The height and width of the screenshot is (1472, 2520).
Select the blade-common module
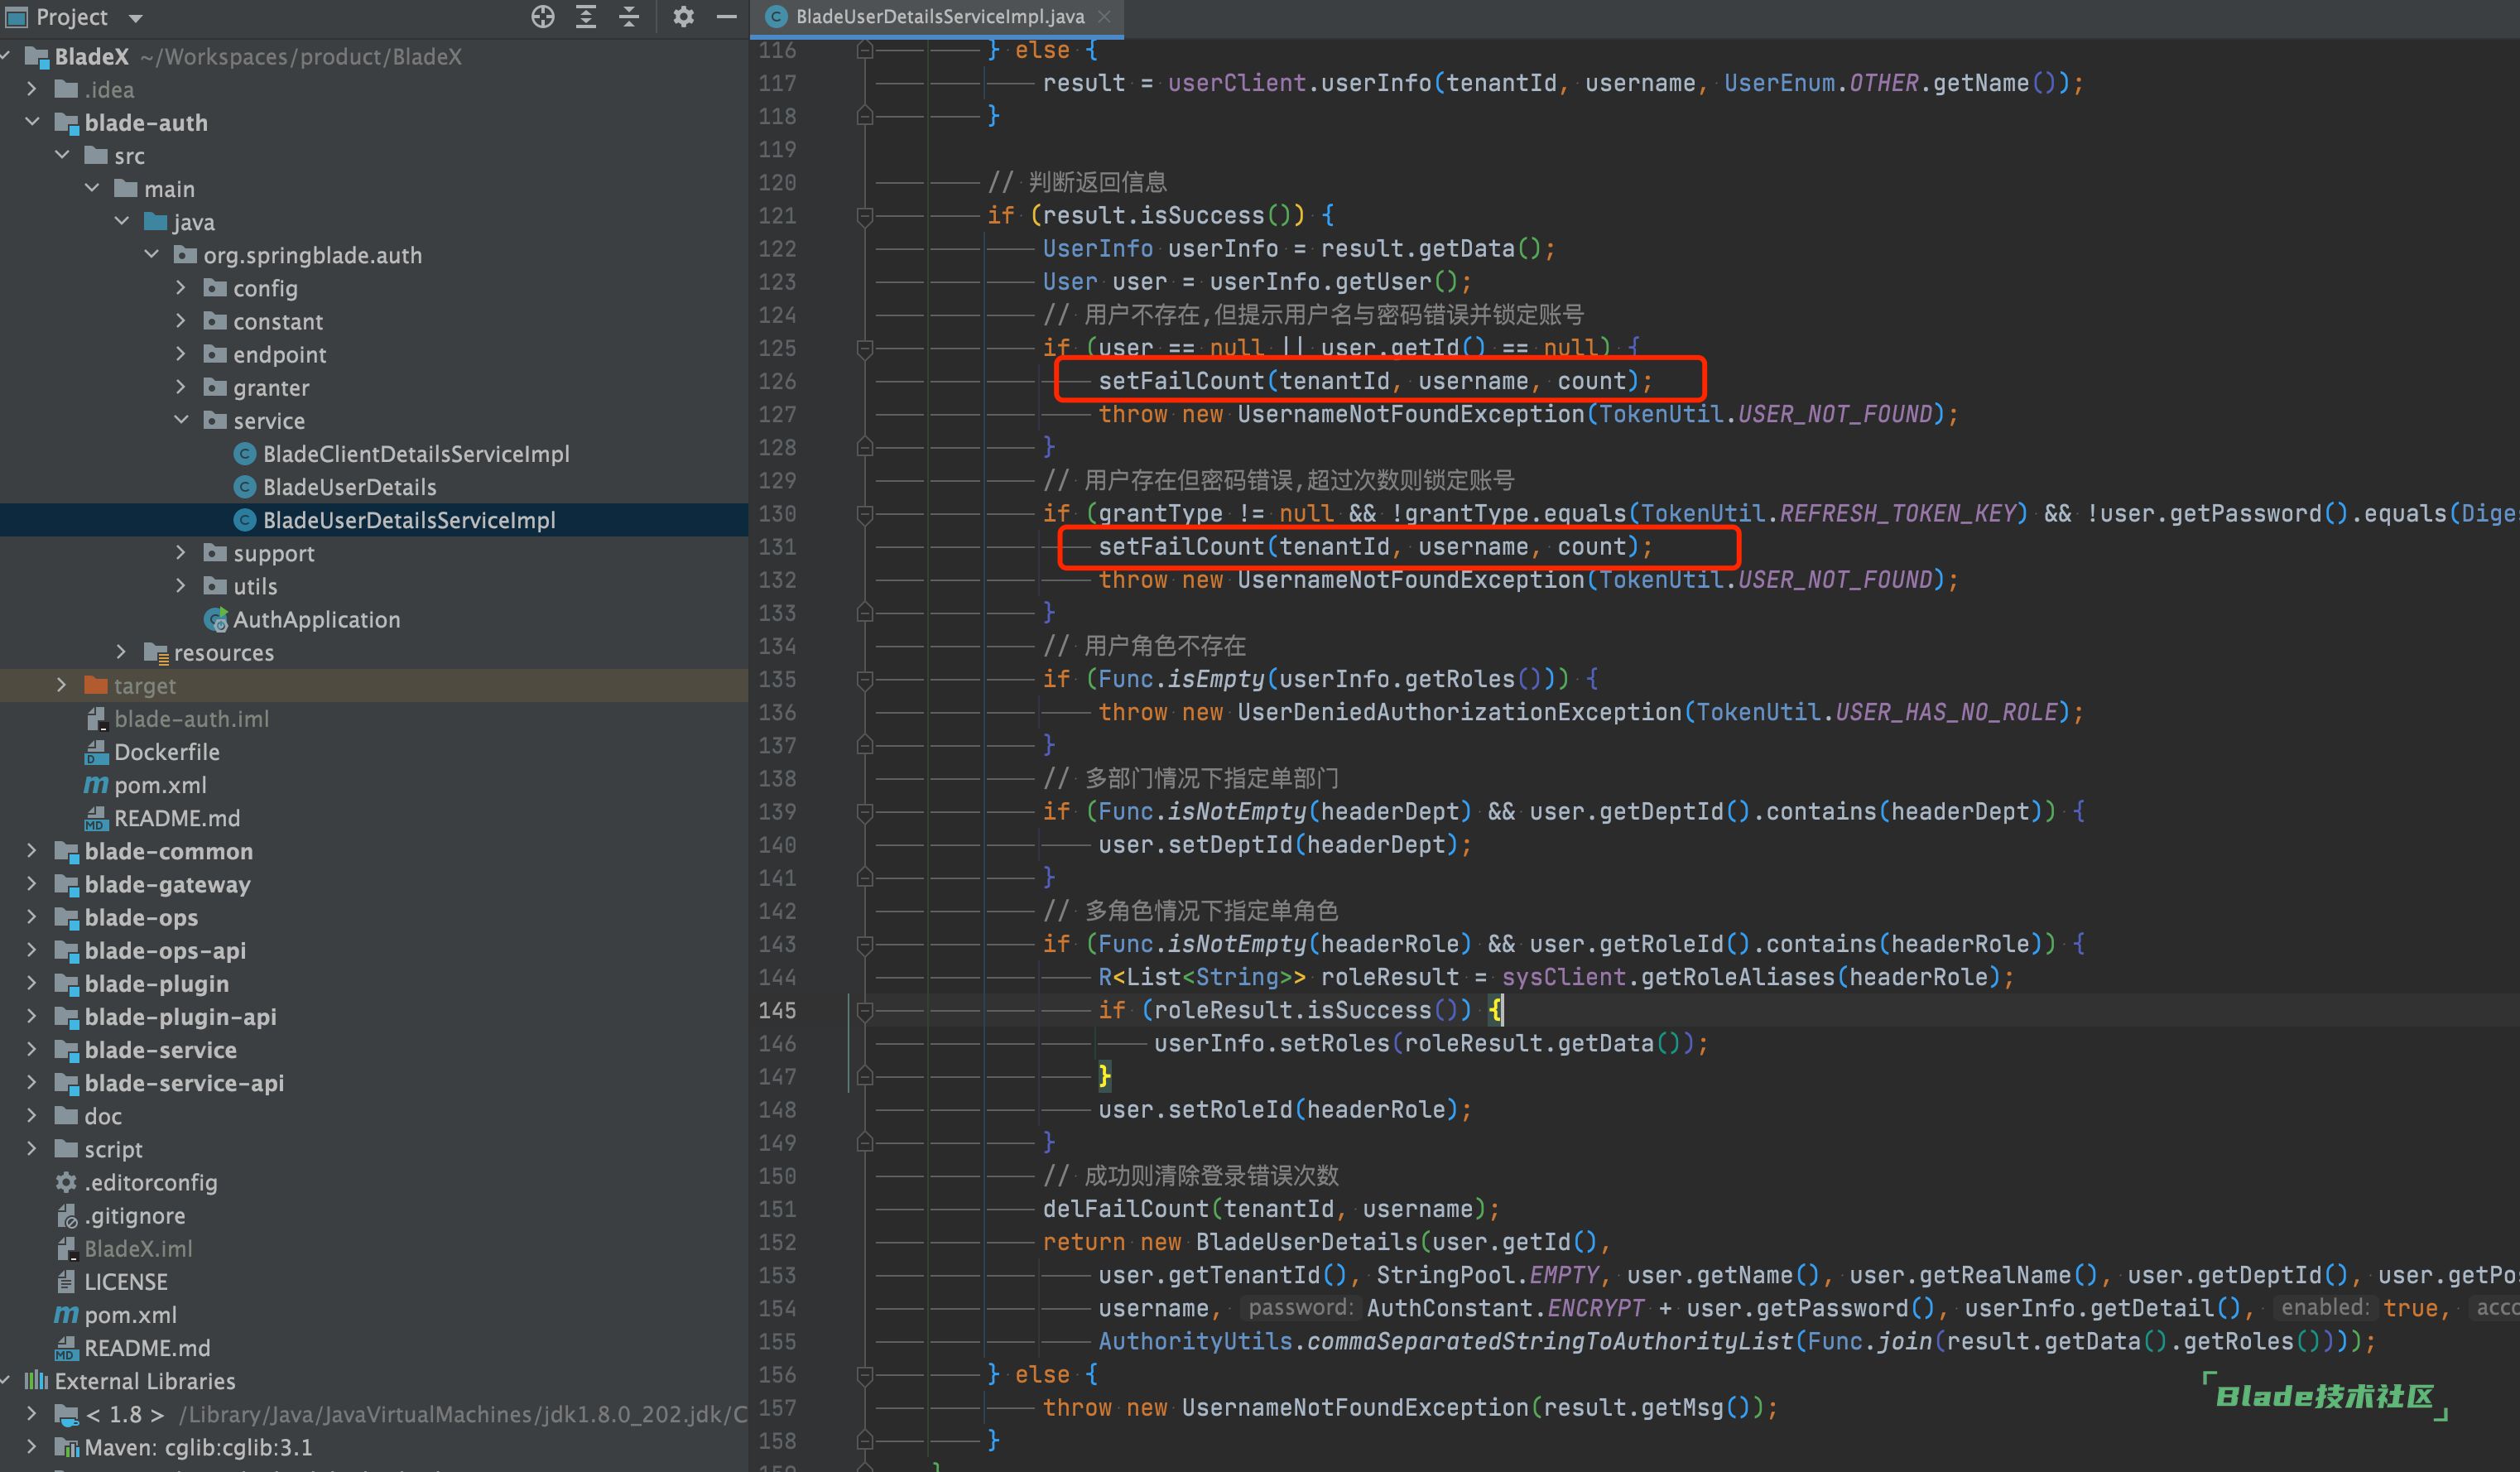click(x=168, y=851)
